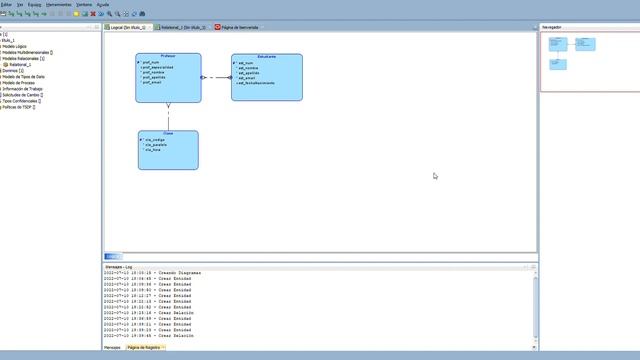Screen dimensions: 640x360
Task: Click the est_num attribute in Estudiante
Action: [x=246, y=63]
